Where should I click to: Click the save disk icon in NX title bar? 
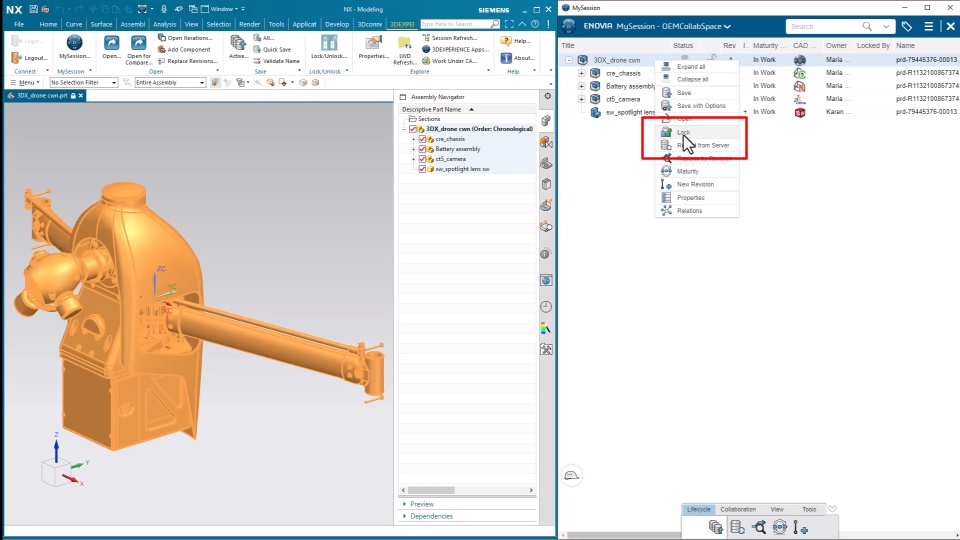click(33, 9)
